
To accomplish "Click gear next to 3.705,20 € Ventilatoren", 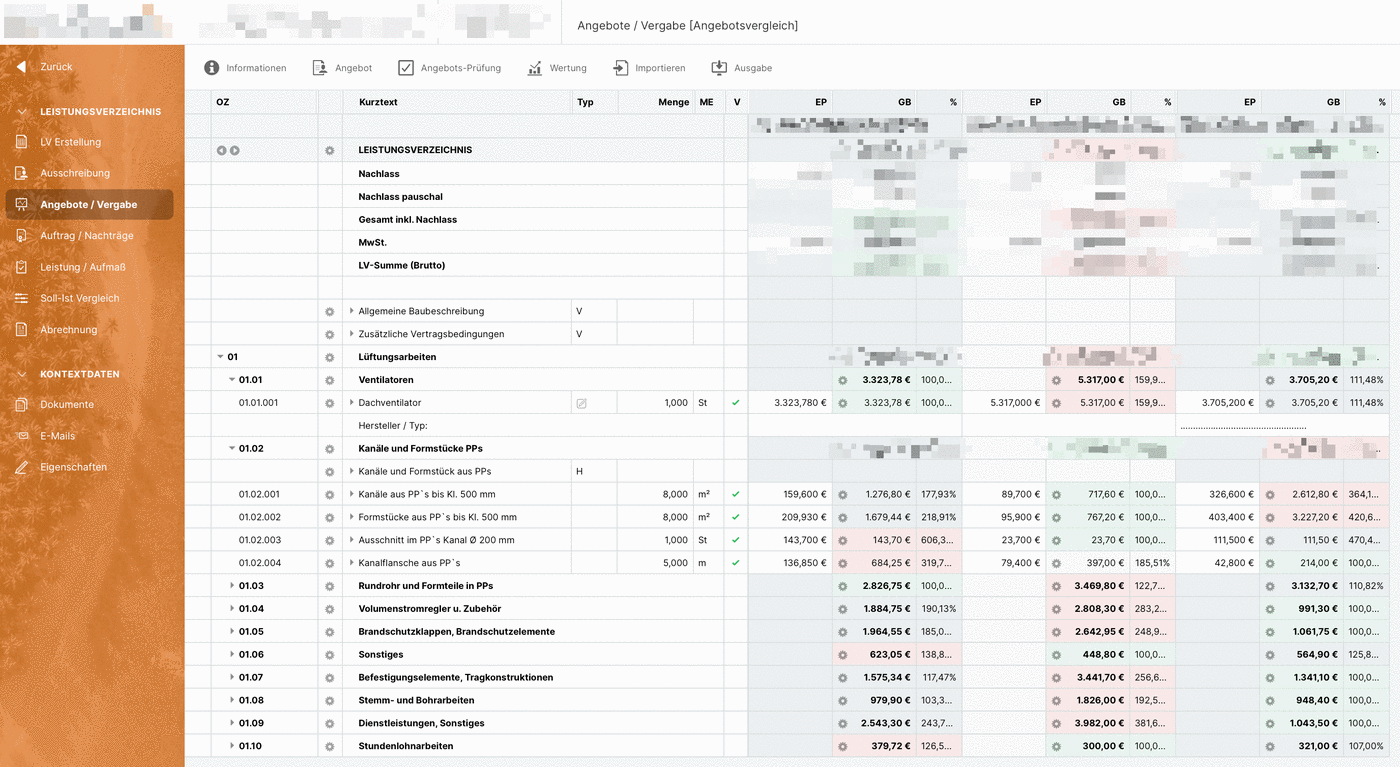I will [1270, 380].
